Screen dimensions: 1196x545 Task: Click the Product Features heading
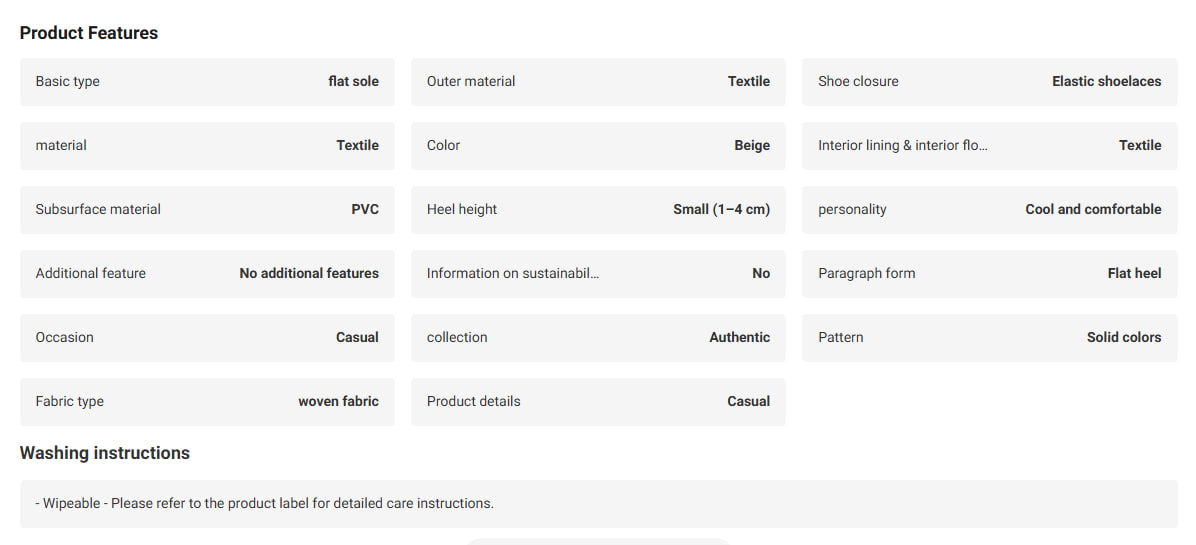(88, 34)
